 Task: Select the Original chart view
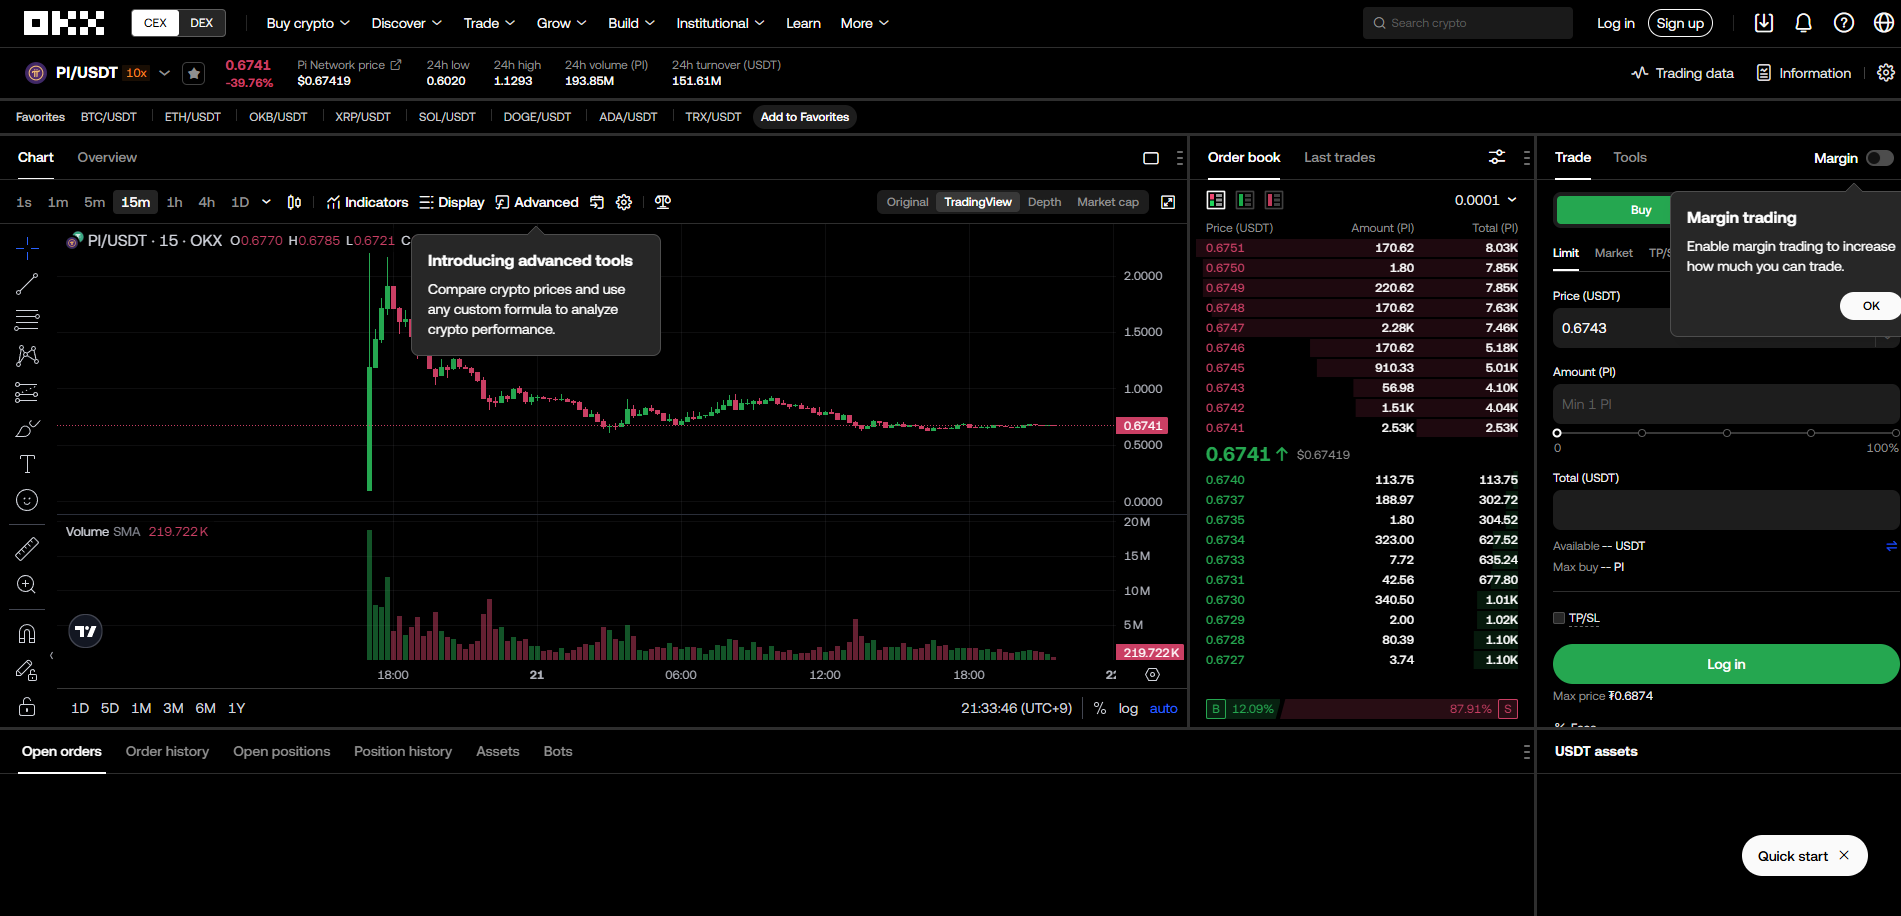[907, 202]
